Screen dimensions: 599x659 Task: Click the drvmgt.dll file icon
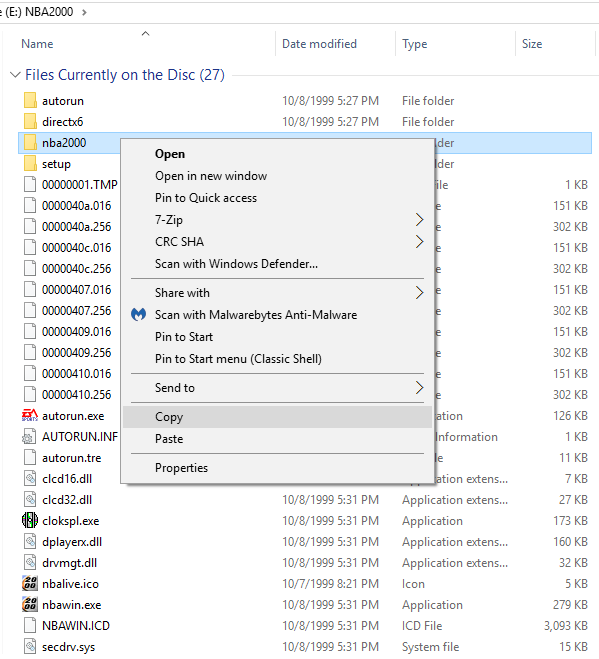[x=30, y=563]
